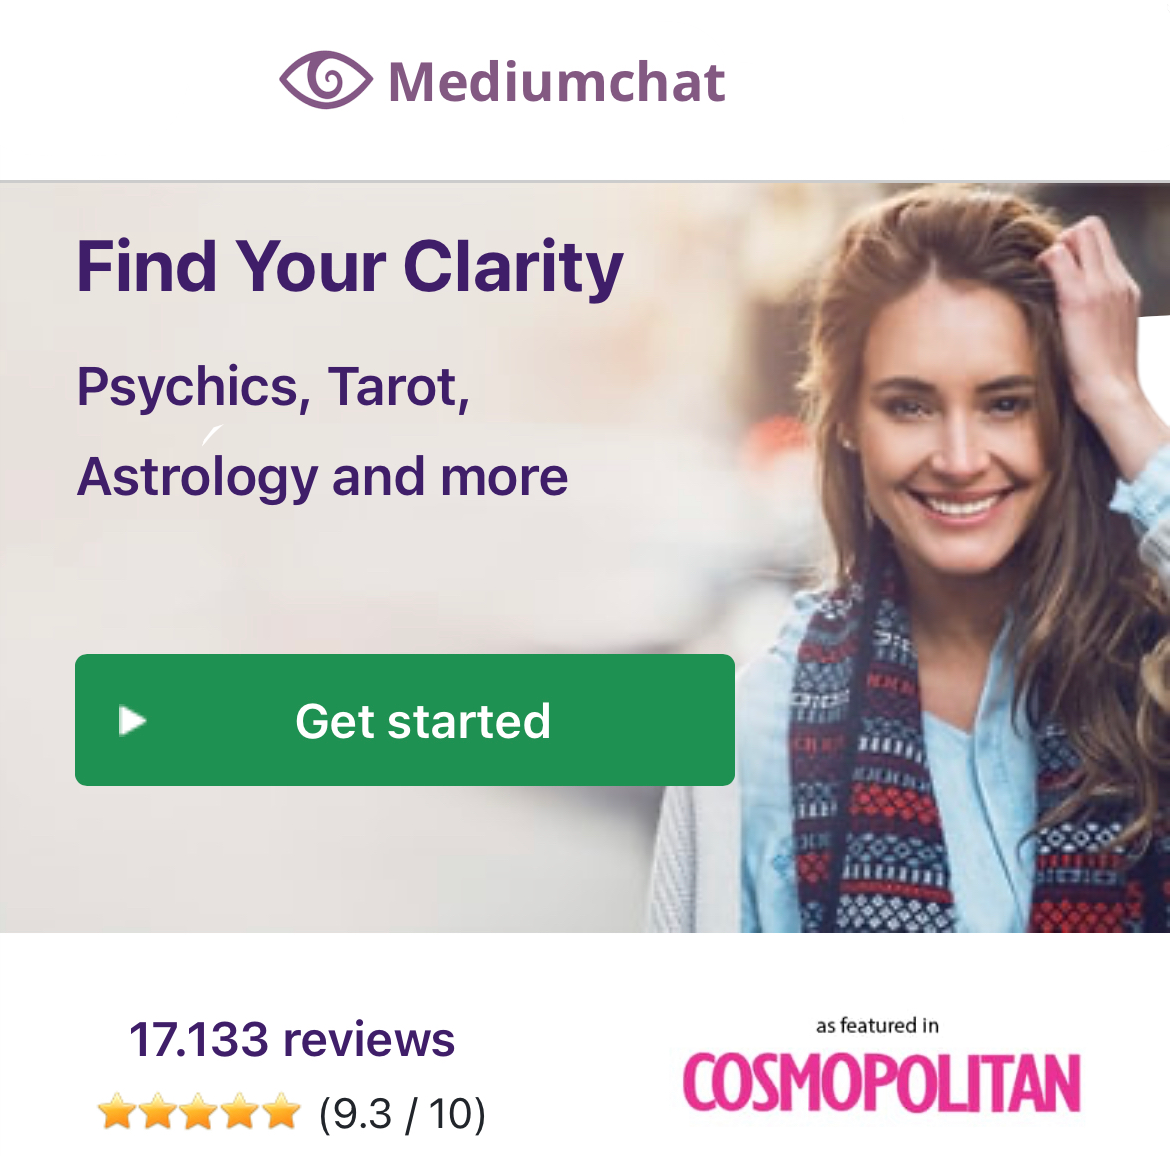This screenshot has height=1161, width=1170.
Task: Click the Astrology and more text
Action: point(322,477)
